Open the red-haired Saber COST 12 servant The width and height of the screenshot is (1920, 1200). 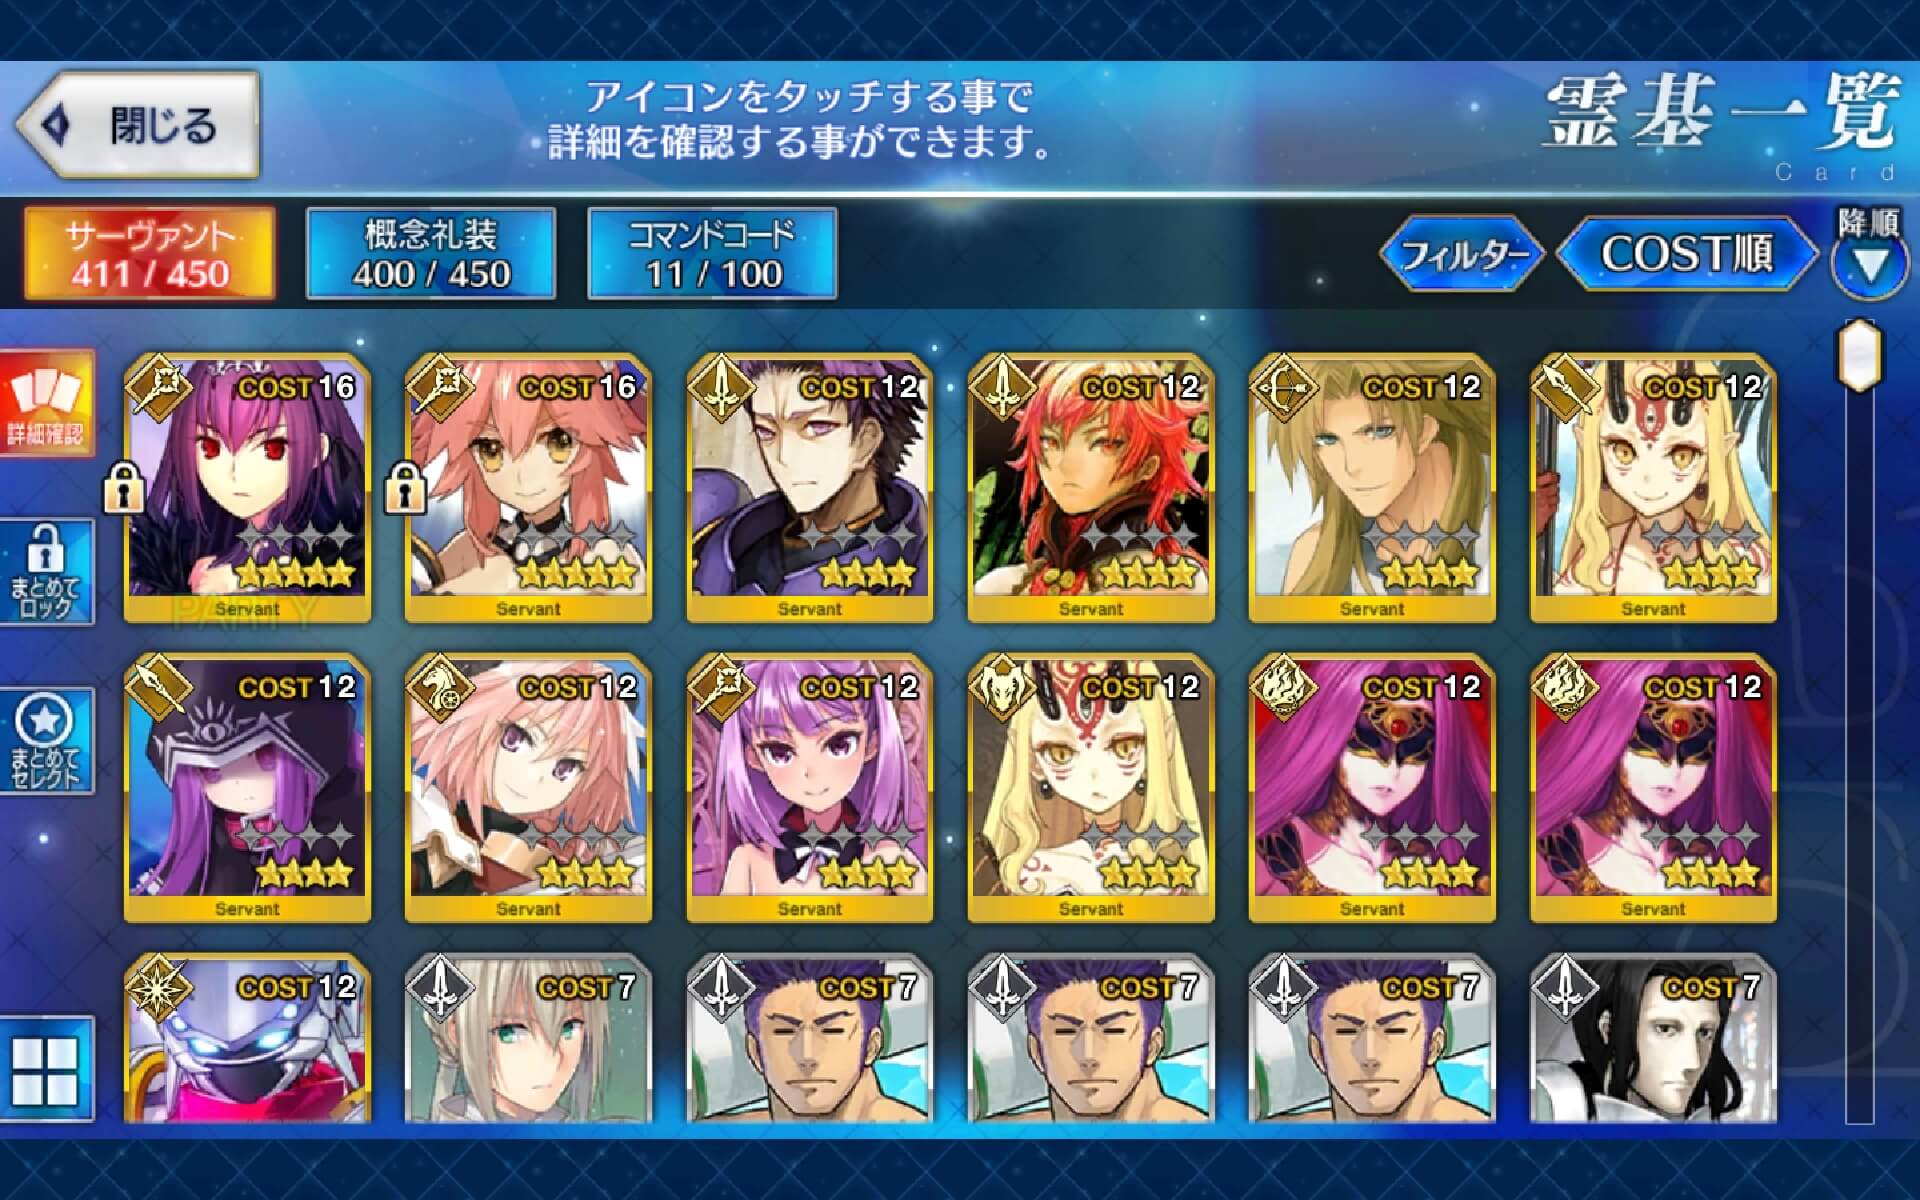1091,487
